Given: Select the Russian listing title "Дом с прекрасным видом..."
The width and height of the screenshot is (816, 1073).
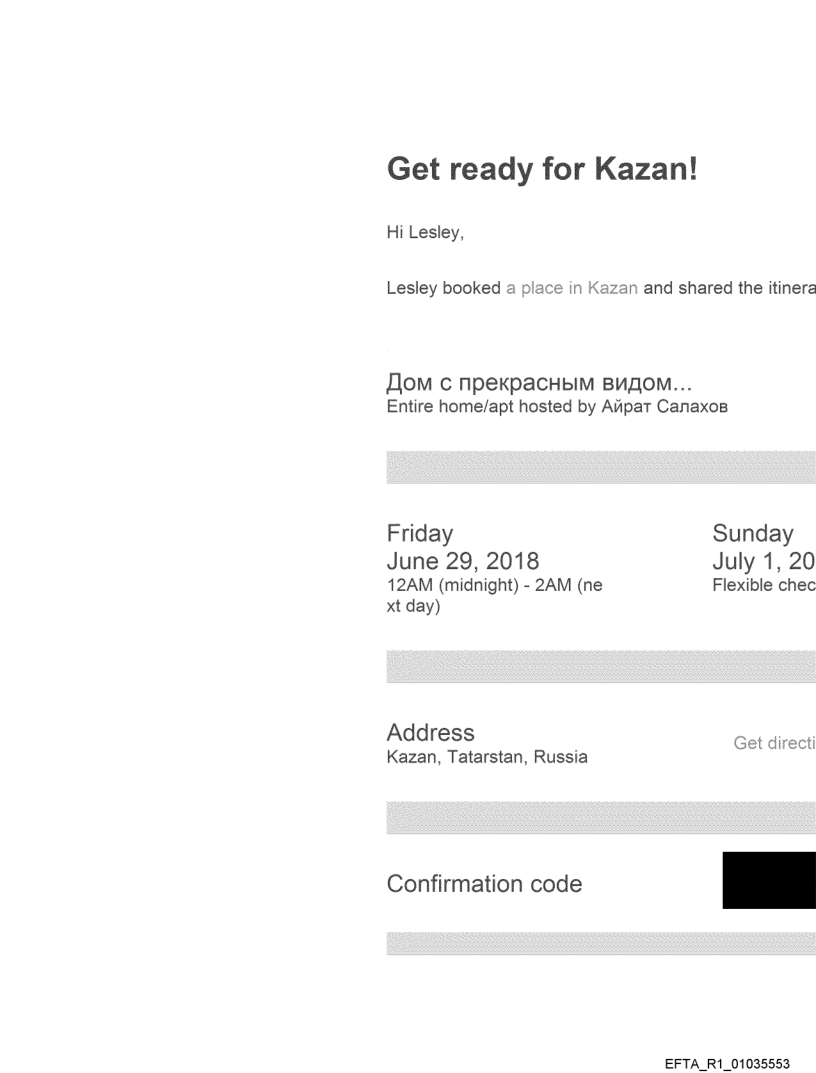Looking at the screenshot, I should pos(540,385).
